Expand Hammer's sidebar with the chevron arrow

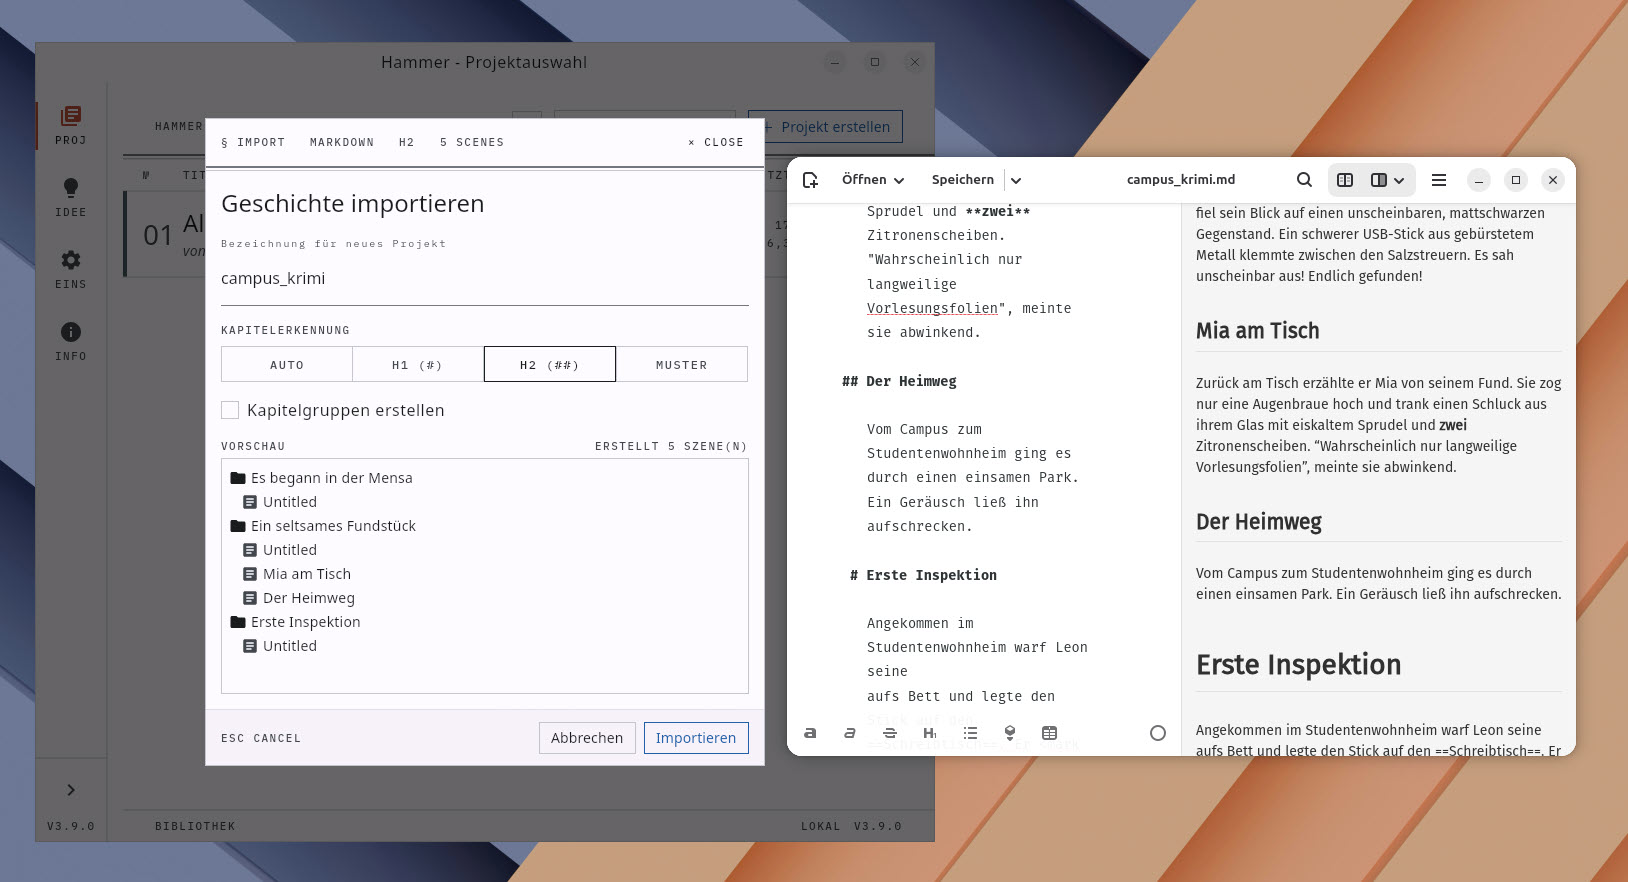[x=71, y=790]
